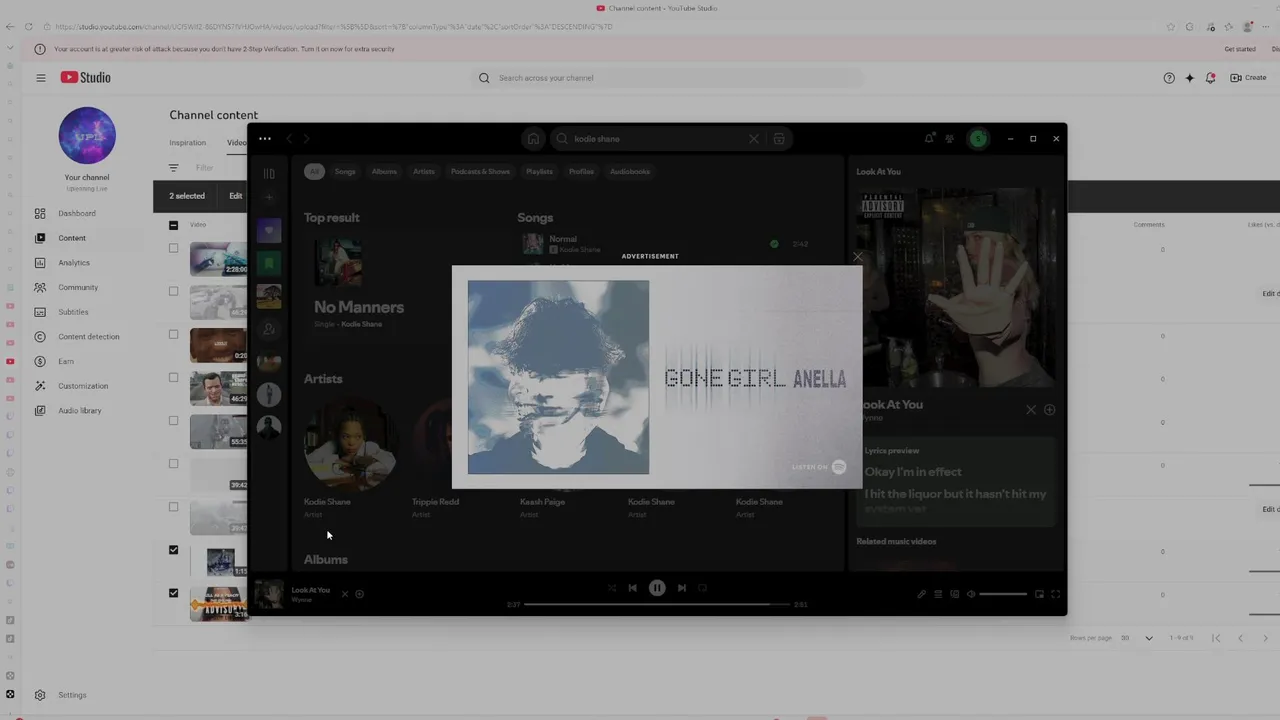Screen dimensions: 1280x720
Task: Open Spotify three-dot app menu
Action: click(x=264, y=139)
